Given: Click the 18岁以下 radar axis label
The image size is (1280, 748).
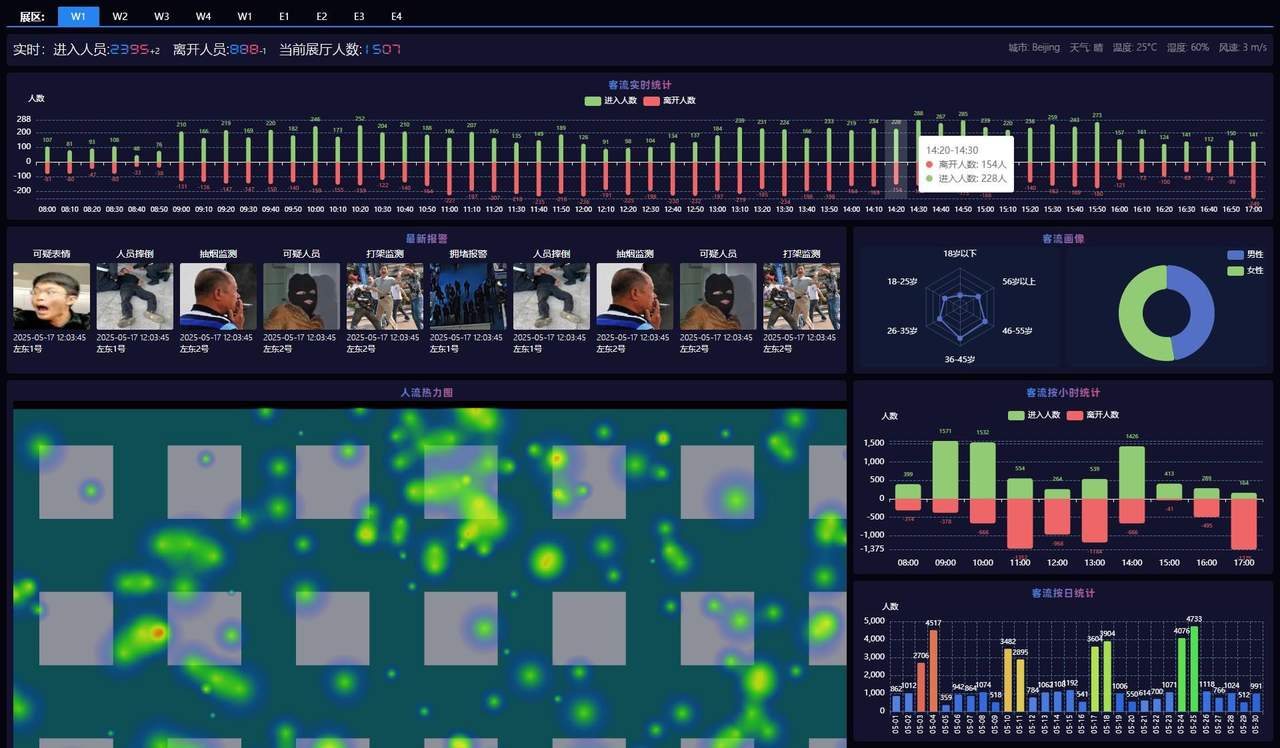Looking at the screenshot, I should (x=960, y=254).
